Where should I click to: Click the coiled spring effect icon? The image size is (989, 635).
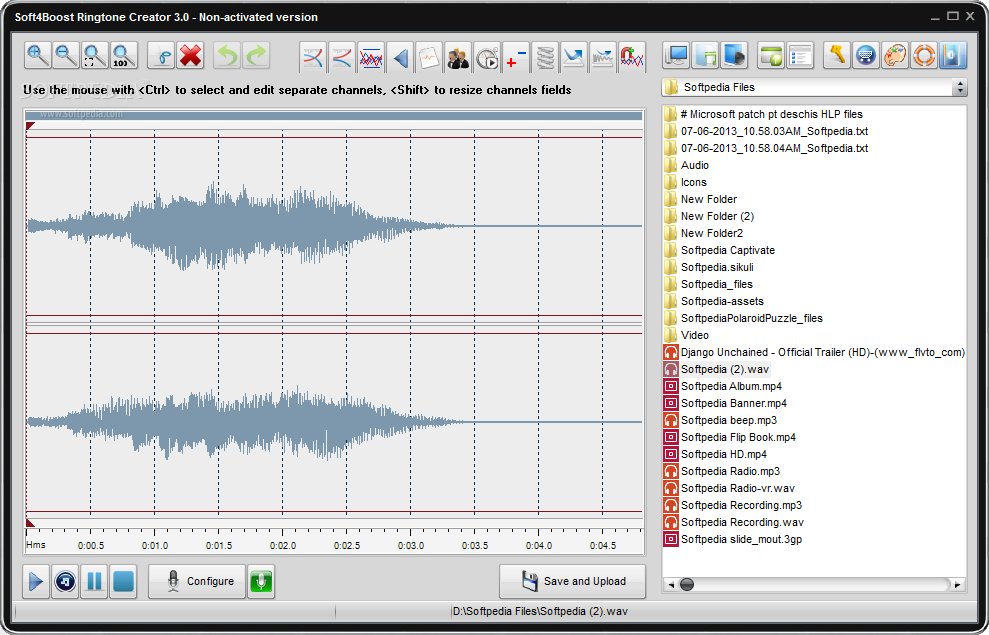tap(545, 57)
